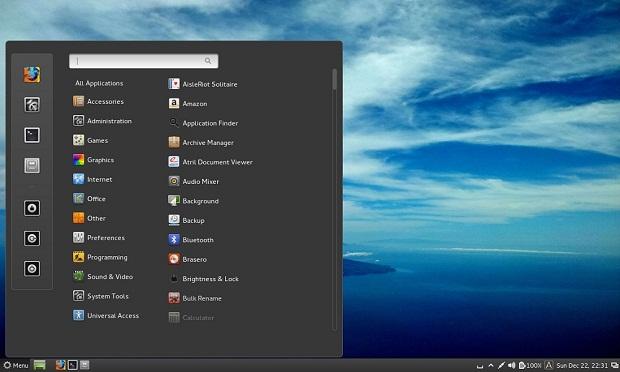620x372 pixels.
Task: Open Brightness & Lock settings
Action: point(204,279)
